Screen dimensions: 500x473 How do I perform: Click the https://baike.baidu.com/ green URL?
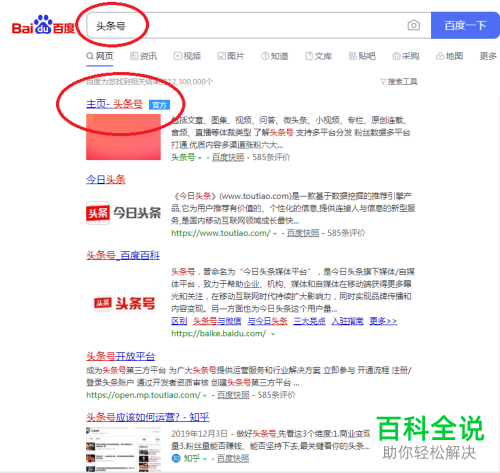coord(219,333)
